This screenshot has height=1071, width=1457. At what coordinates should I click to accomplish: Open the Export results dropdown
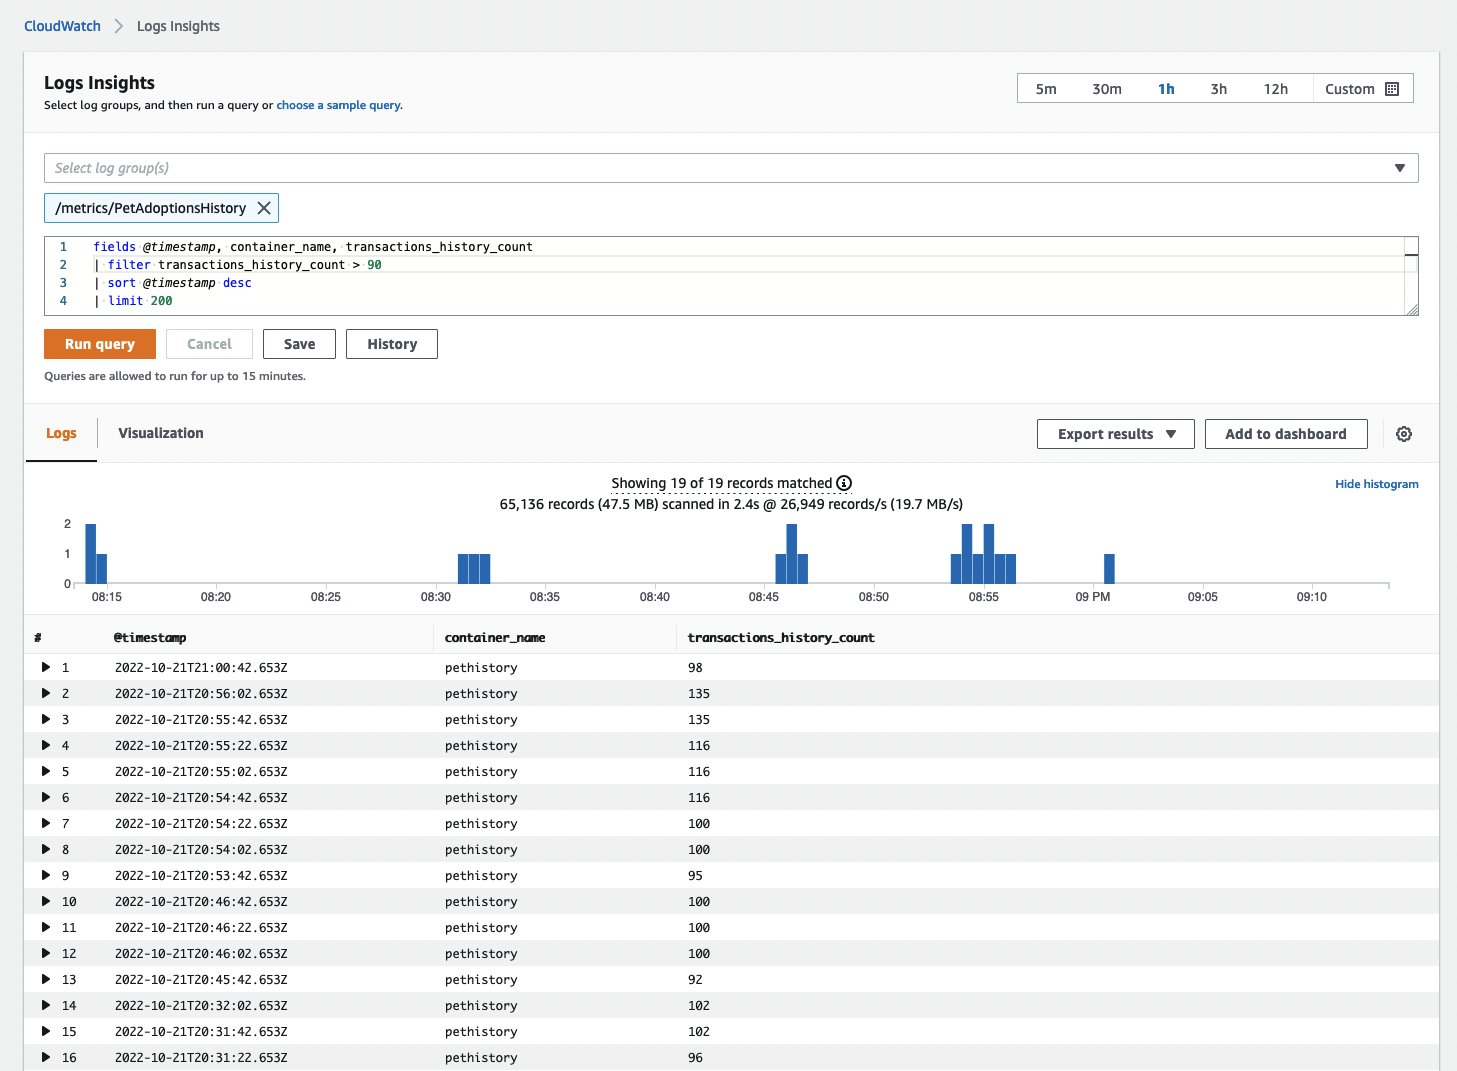[x=1115, y=434]
